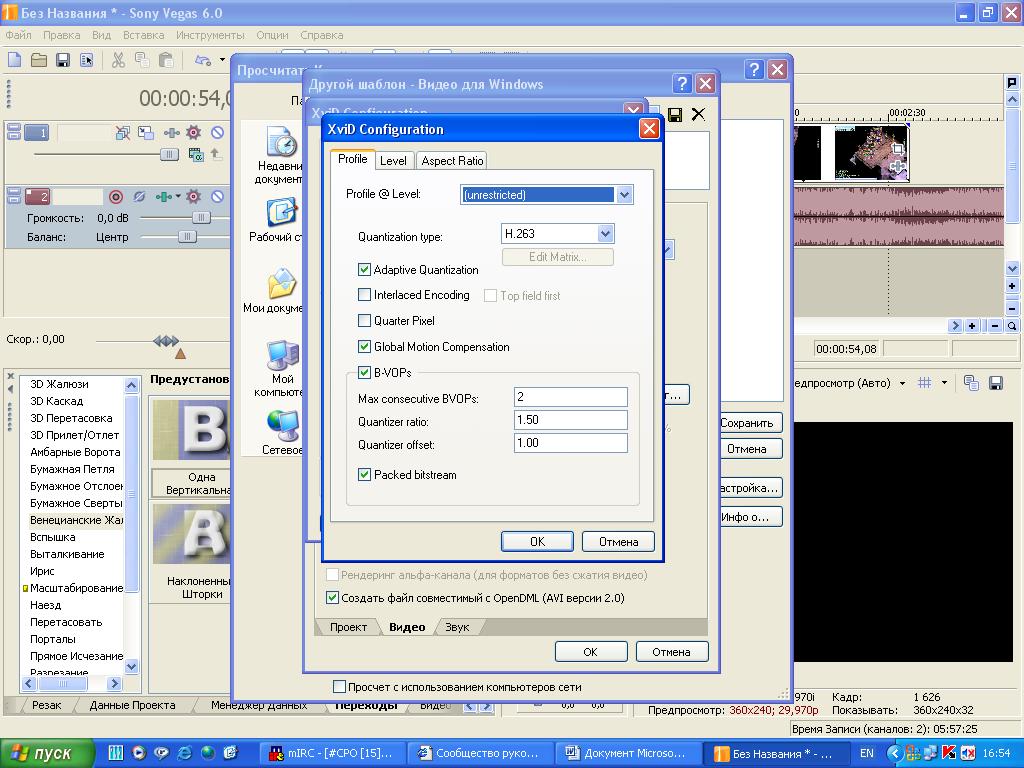
Task: Mute audio track 2
Action: click(217, 197)
